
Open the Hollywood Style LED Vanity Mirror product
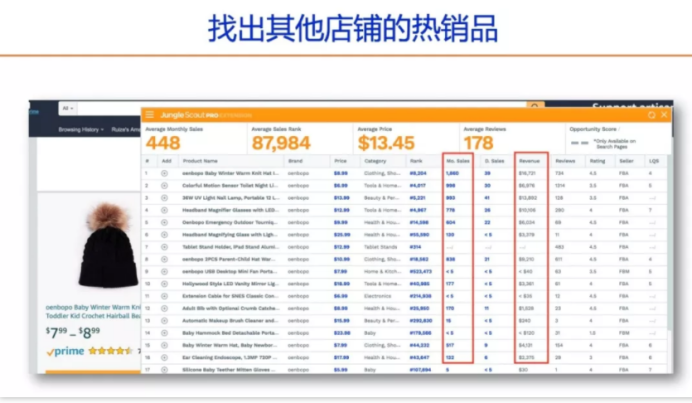230,284
